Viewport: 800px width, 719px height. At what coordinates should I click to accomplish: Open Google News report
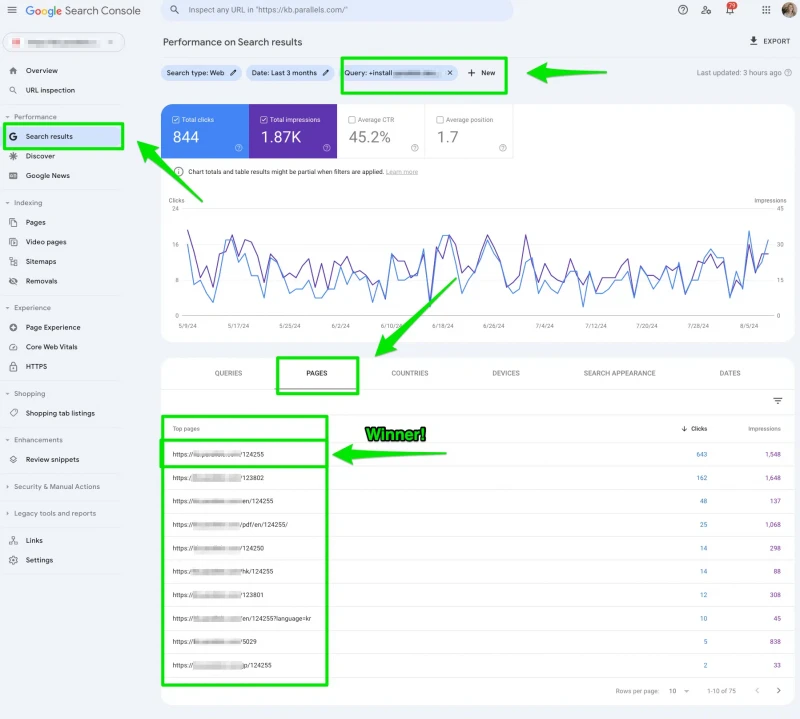47,175
